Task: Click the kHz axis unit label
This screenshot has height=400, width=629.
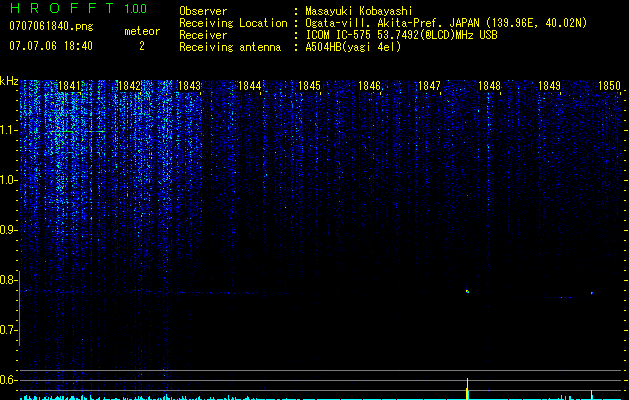Action: click(x=9, y=81)
